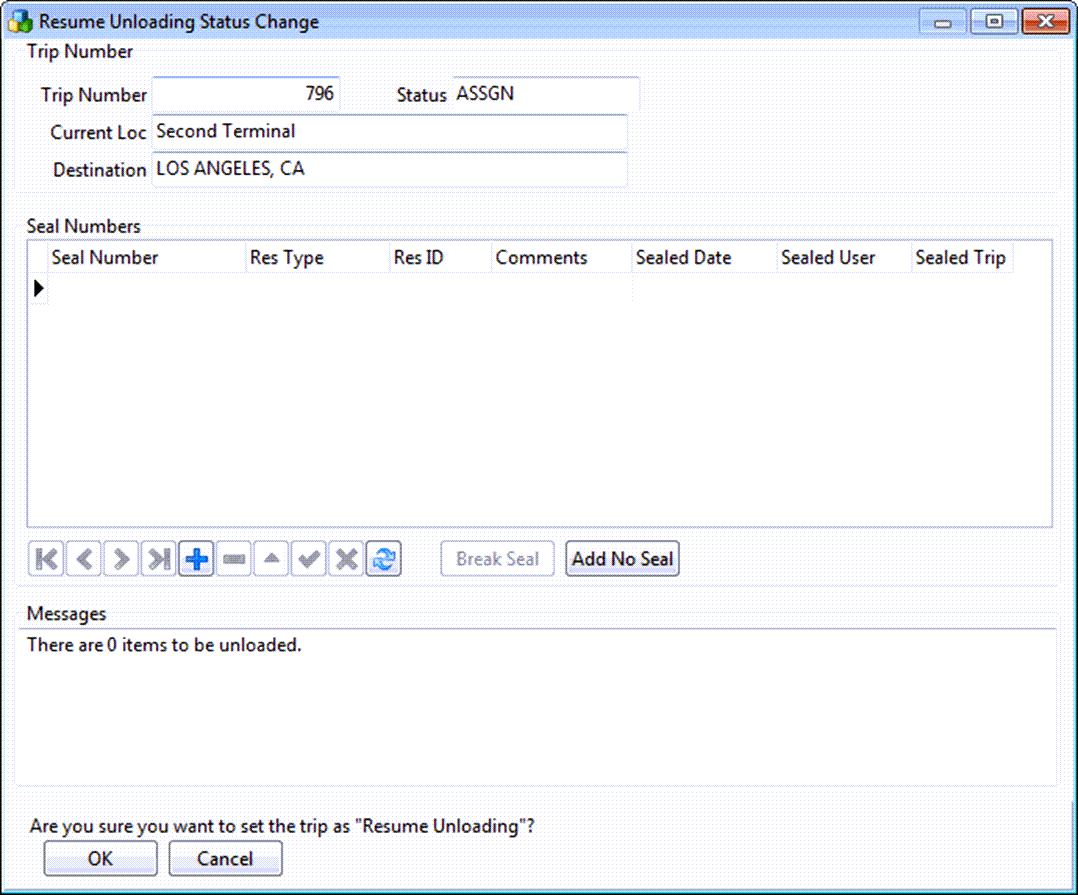Screen dimensions: 1078x895
Task: Click the application icon in title bar
Action: (20, 21)
